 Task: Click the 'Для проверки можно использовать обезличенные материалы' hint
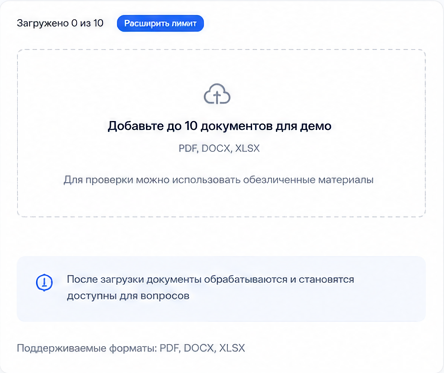(x=219, y=180)
